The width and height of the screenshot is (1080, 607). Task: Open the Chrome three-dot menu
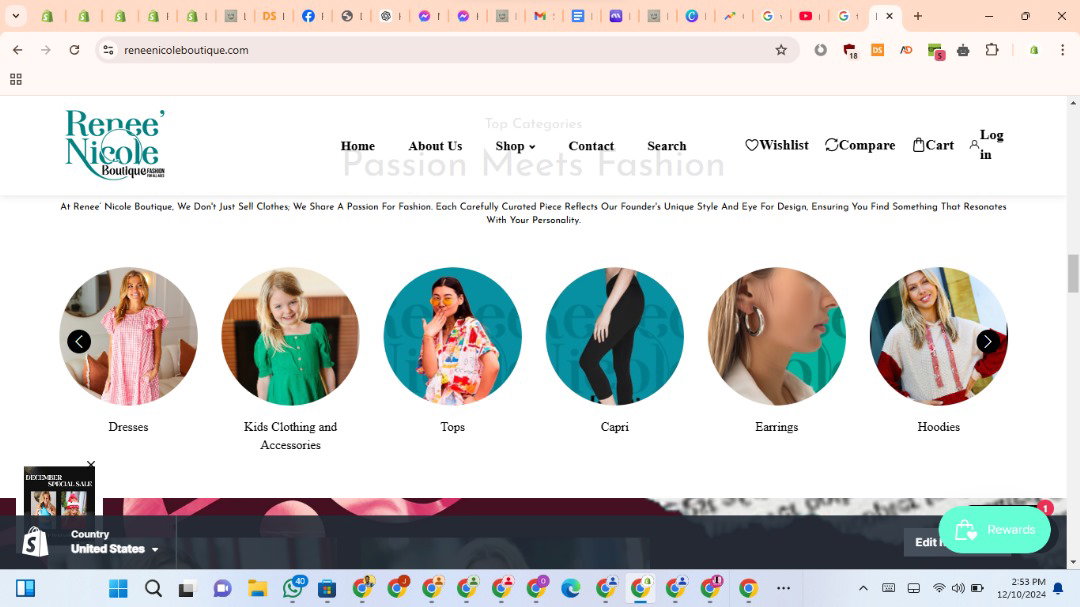pos(1062,50)
